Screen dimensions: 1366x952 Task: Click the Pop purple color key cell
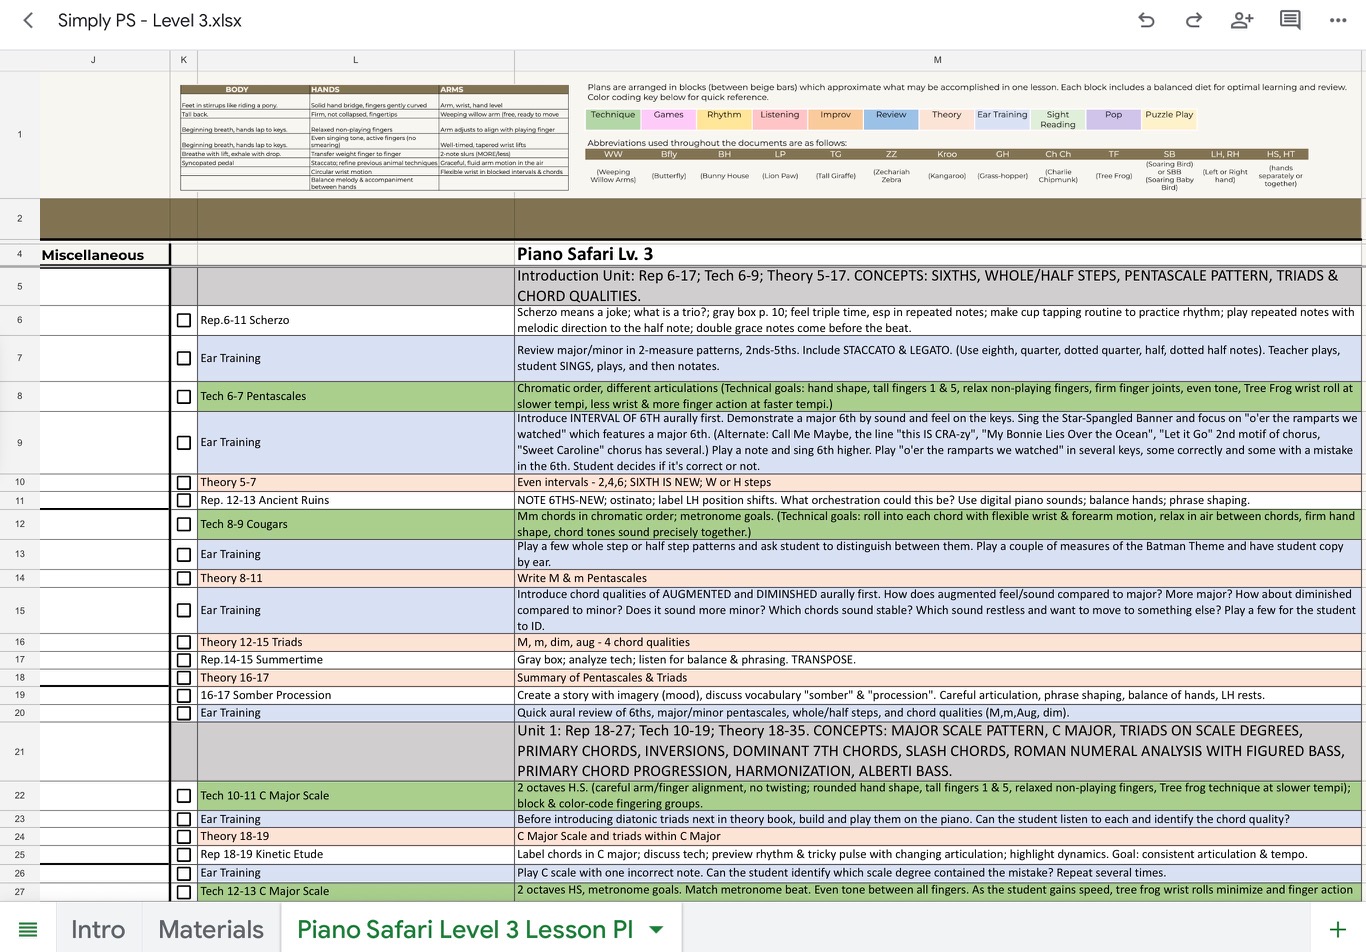point(1113,119)
